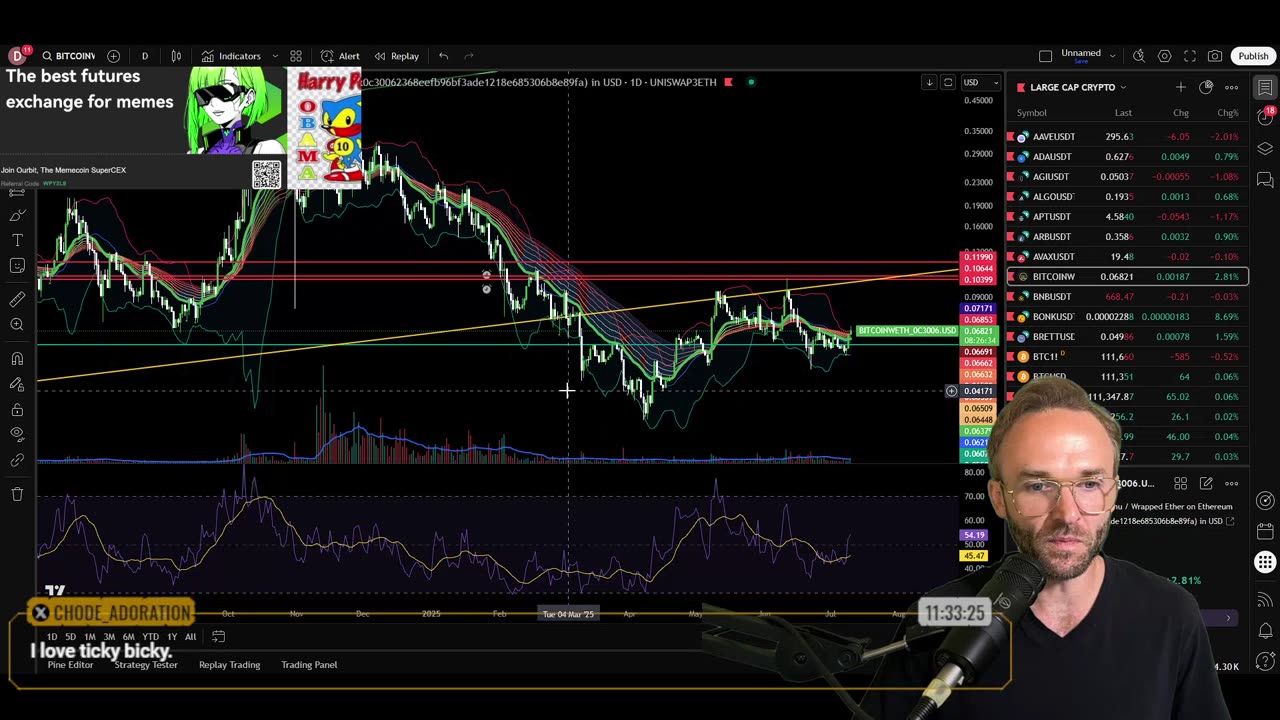
Task: Select APTUSDT in the watchlist
Action: [x=1128, y=216]
